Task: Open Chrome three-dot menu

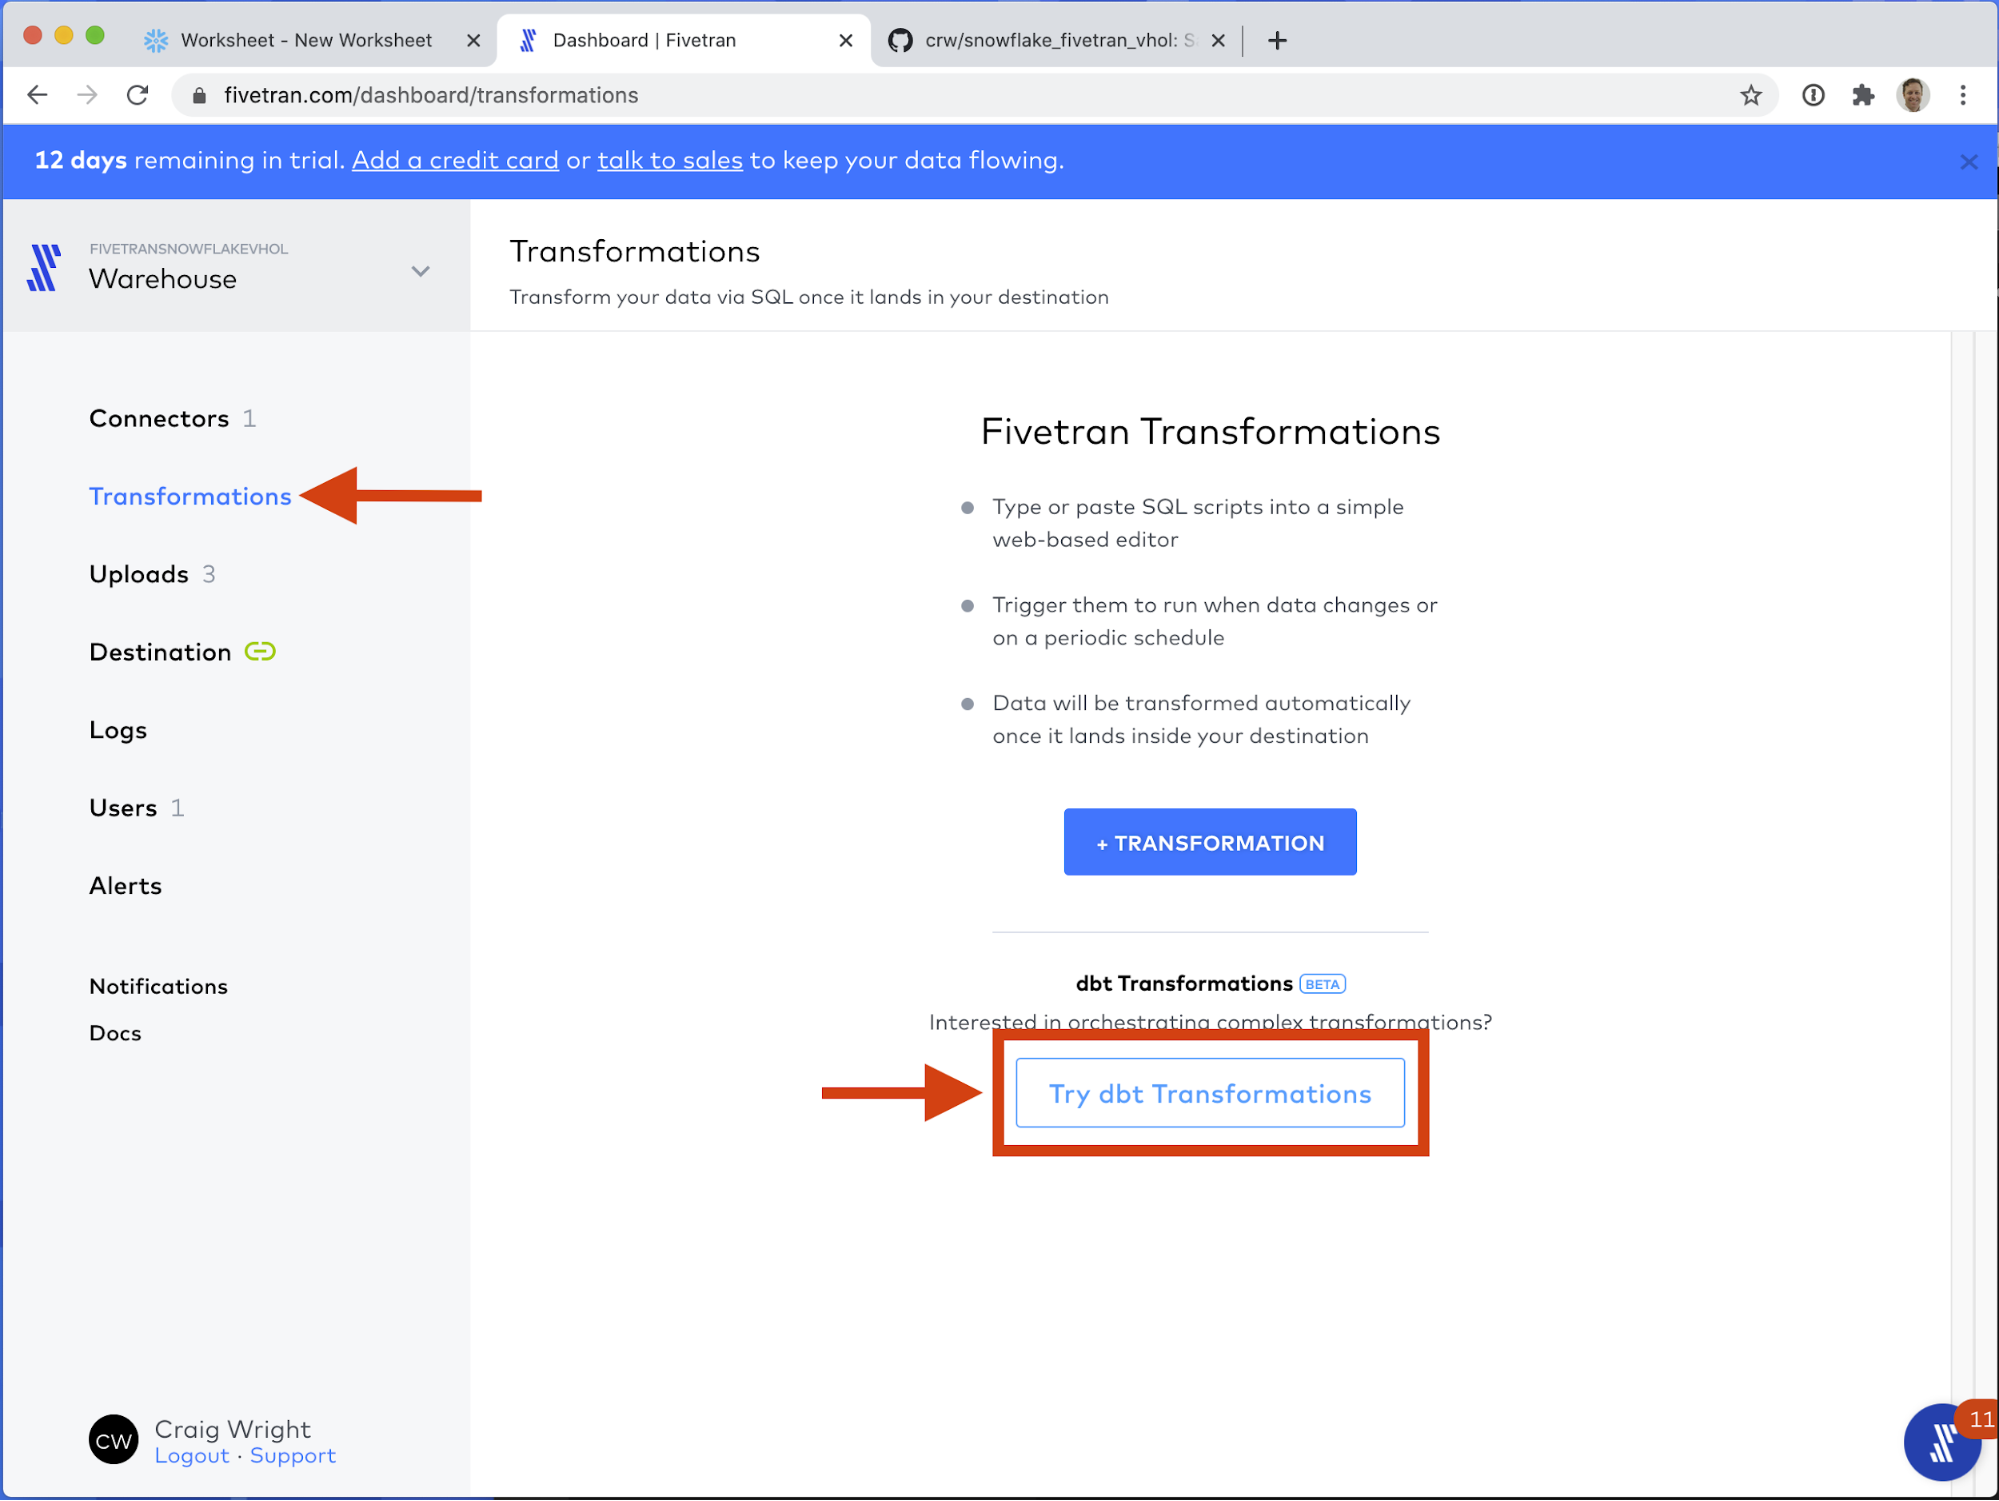Action: [x=1963, y=95]
